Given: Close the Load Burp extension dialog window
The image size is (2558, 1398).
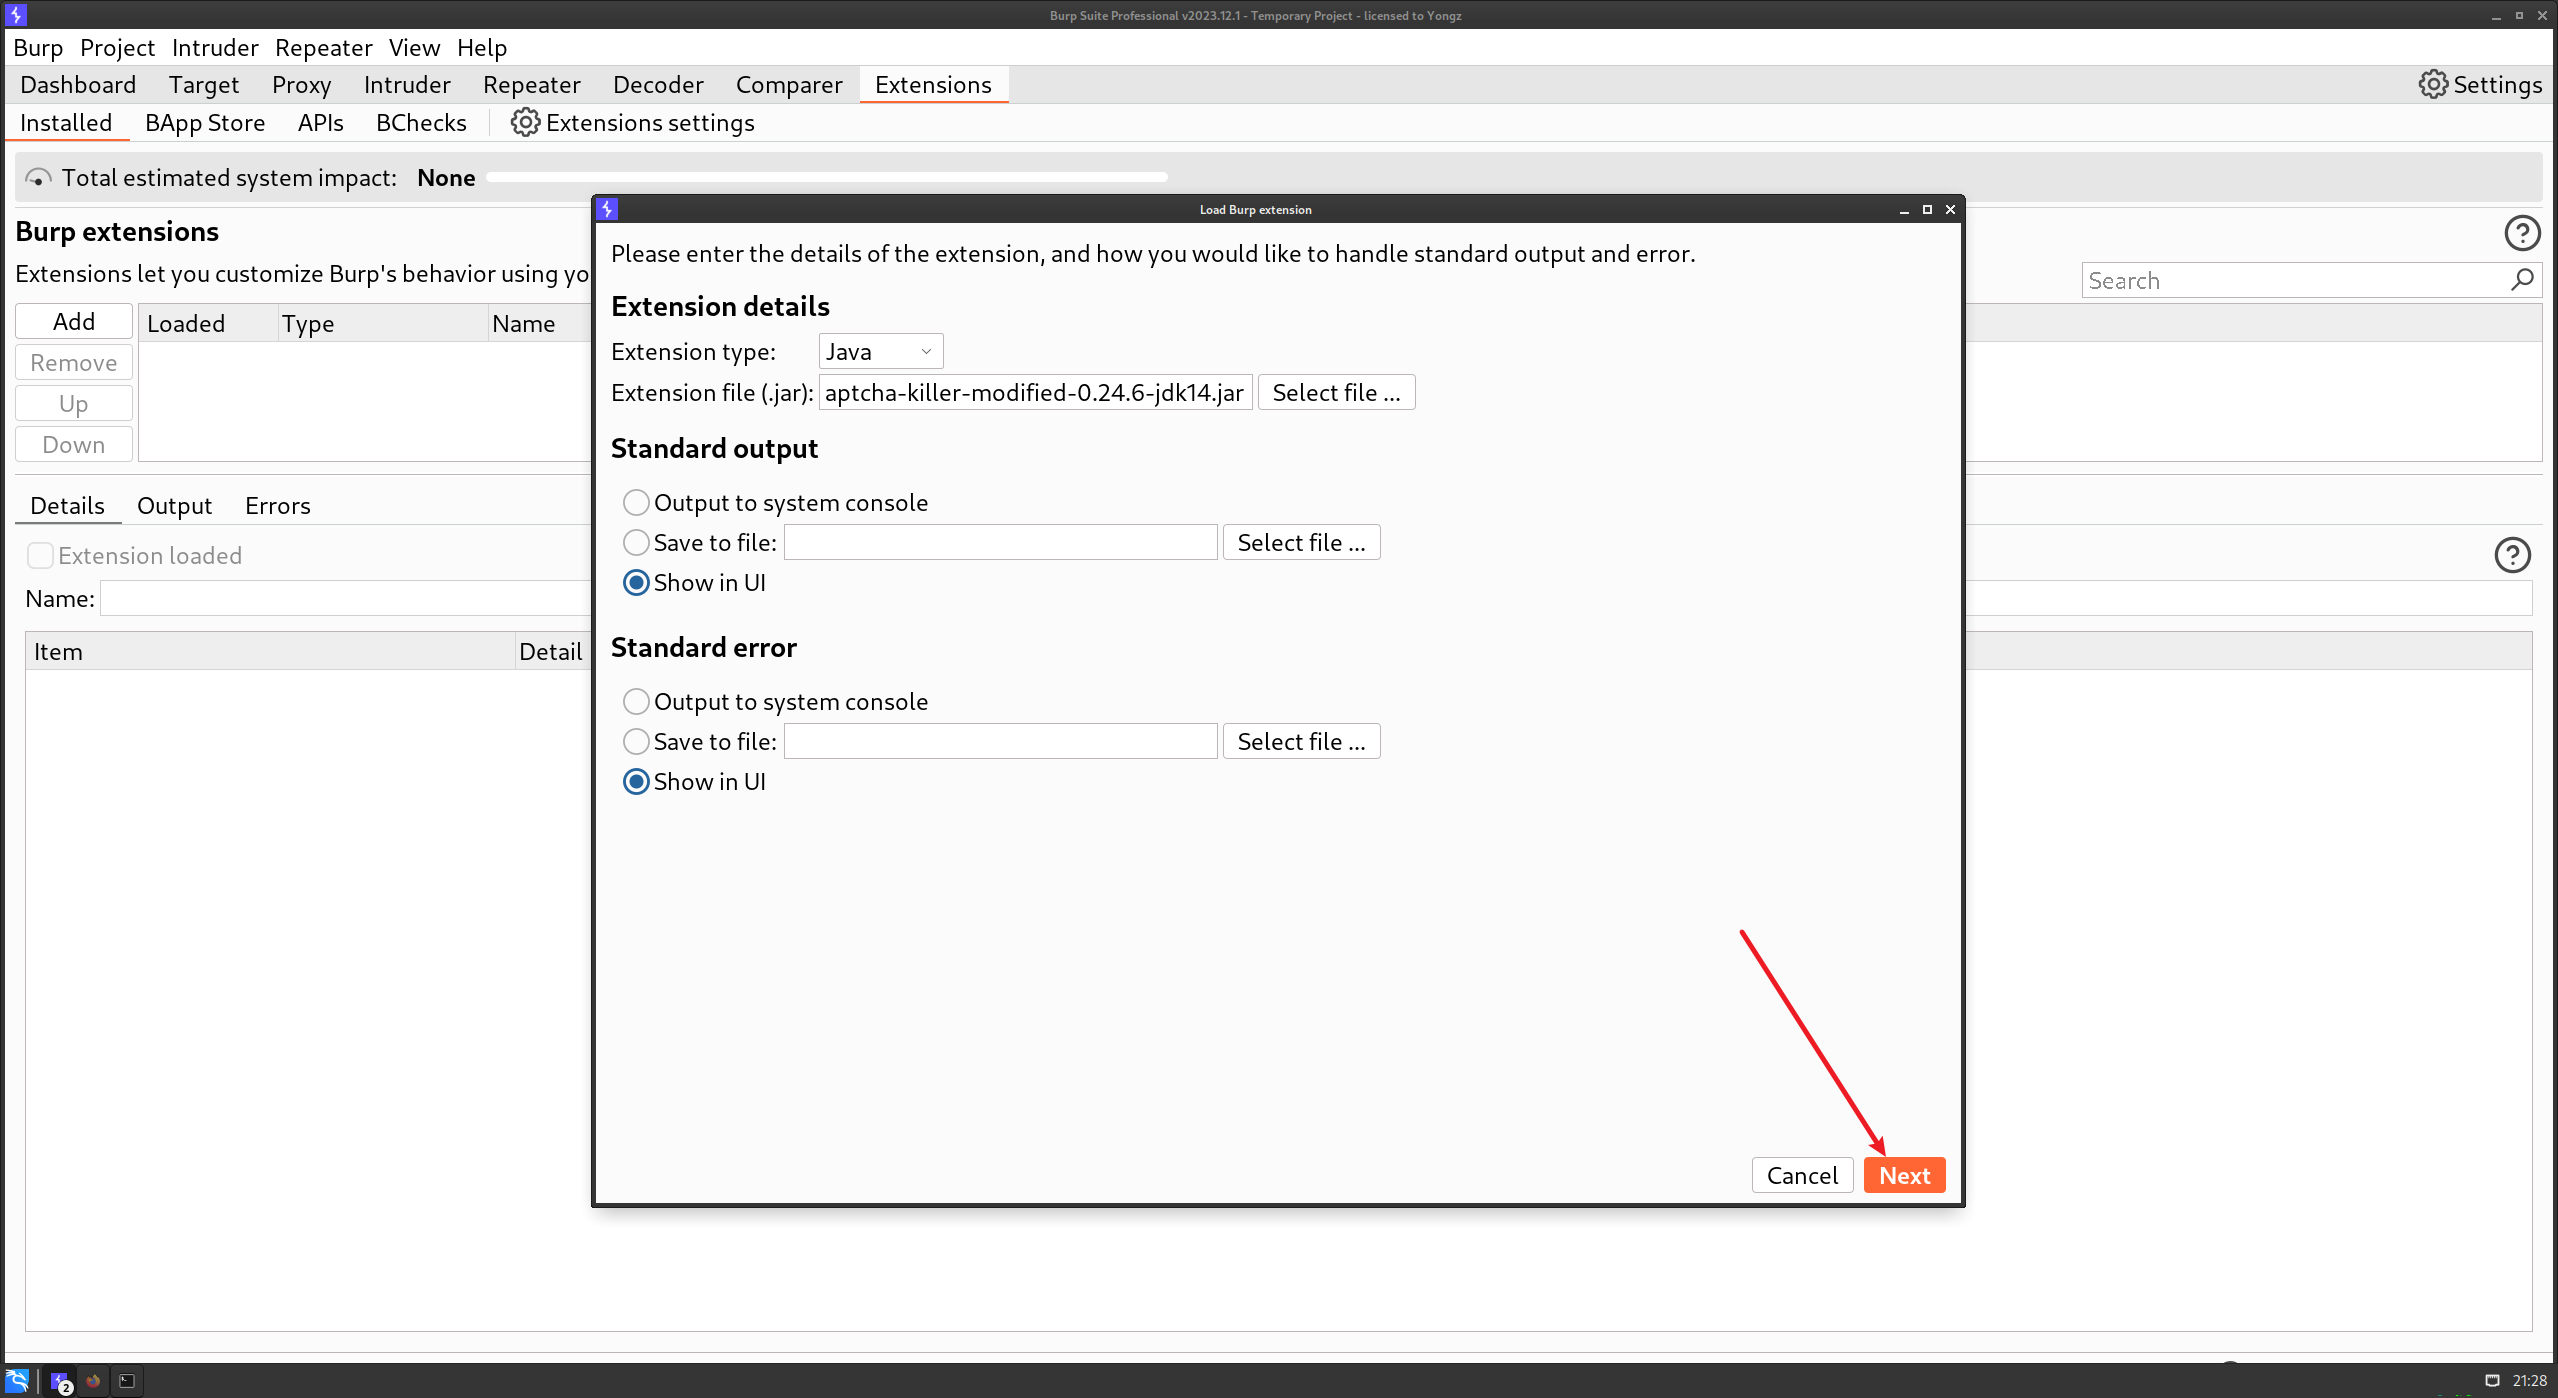Looking at the screenshot, I should [x=1950, y=209].
